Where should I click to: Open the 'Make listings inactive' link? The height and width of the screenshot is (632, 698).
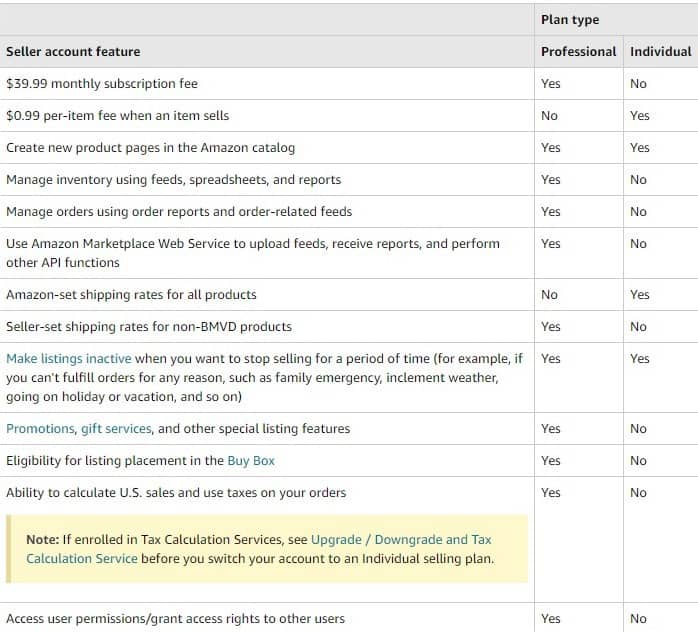click(x=69, y=359)
